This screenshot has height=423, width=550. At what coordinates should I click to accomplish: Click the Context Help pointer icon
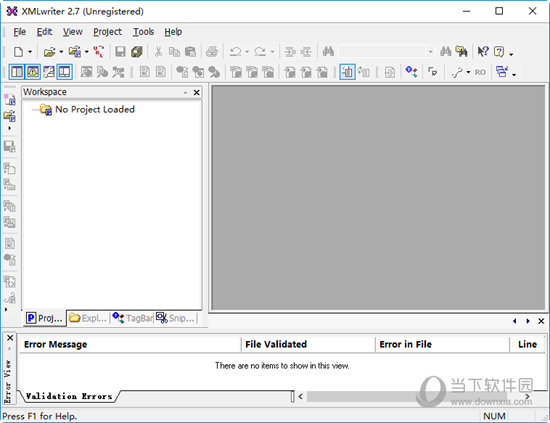[483, 52]
